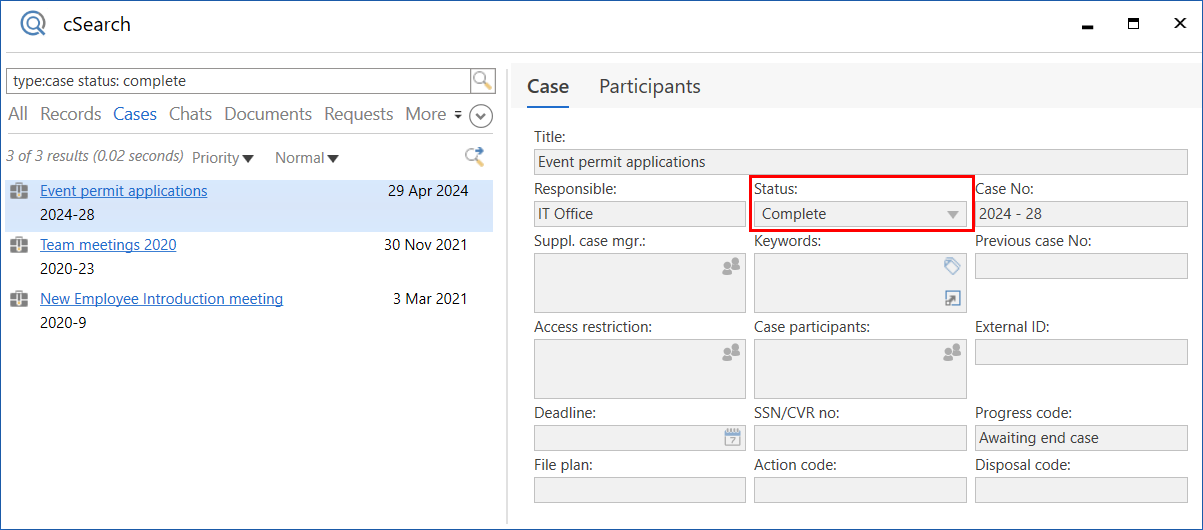Click case number 2020-9 text
This screenshot has height=530, width=1203.
tap(63, 323)
